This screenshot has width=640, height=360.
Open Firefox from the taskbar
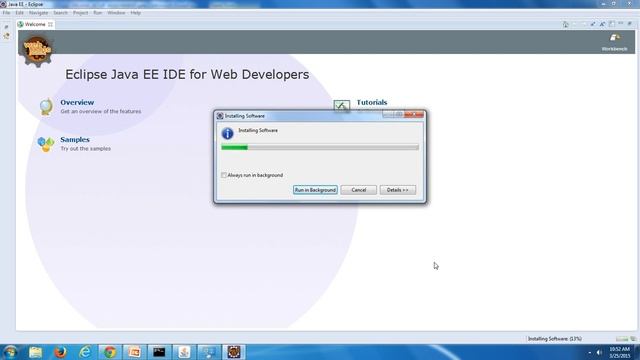pyautogui.click(x=60, y=352)
